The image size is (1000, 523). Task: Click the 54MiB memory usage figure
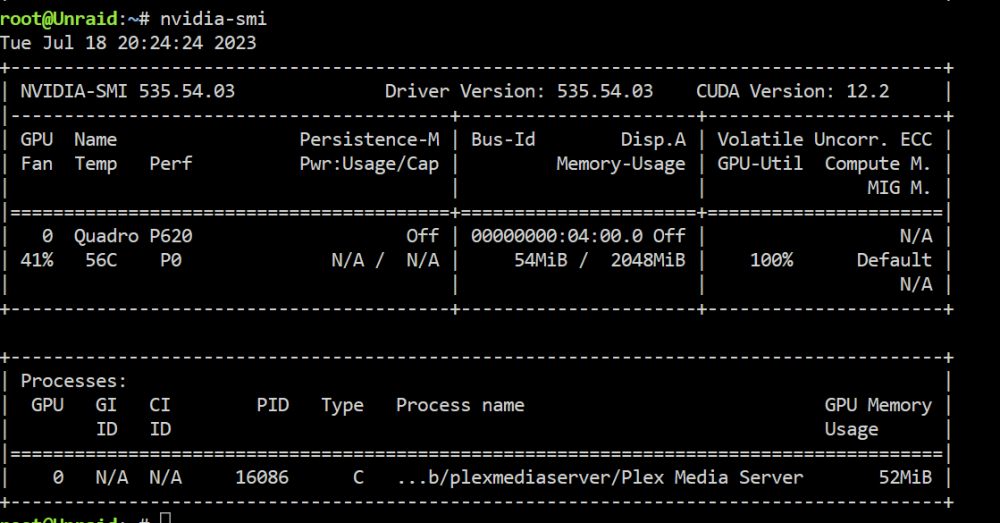click(x=540, y=260)
